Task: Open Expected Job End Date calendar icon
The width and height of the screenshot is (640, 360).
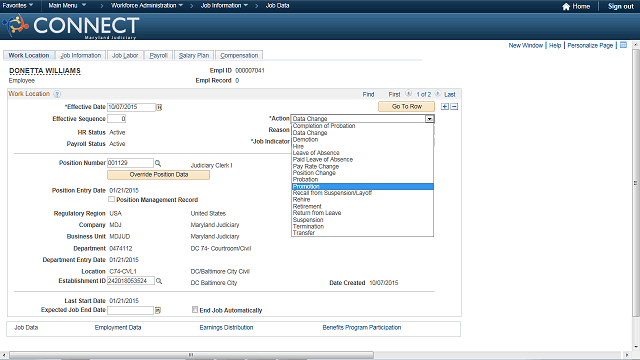Action: coord(158,311)
